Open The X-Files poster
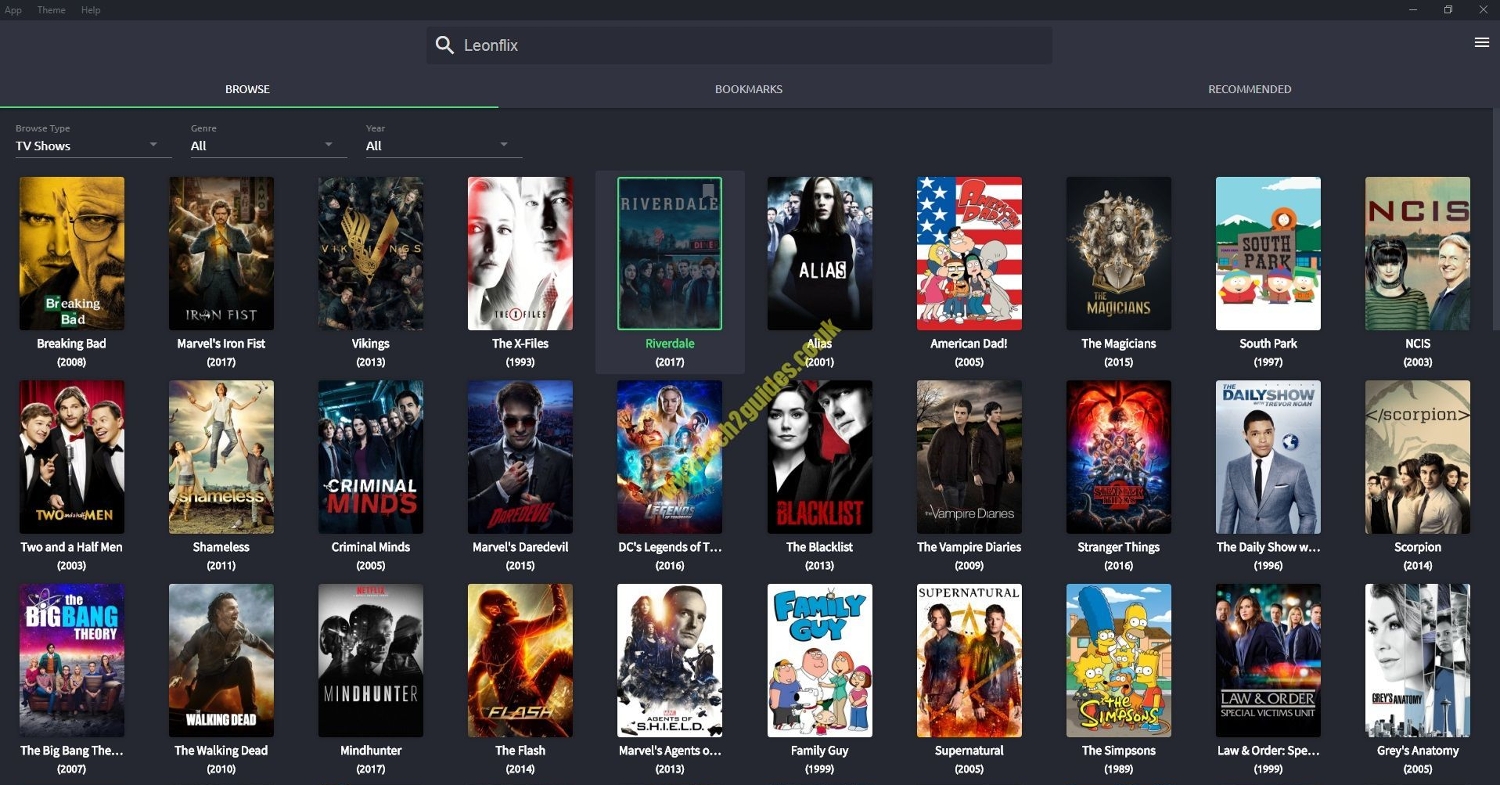This screenshot has width=1500, height=785. click(x=520, y=254)
